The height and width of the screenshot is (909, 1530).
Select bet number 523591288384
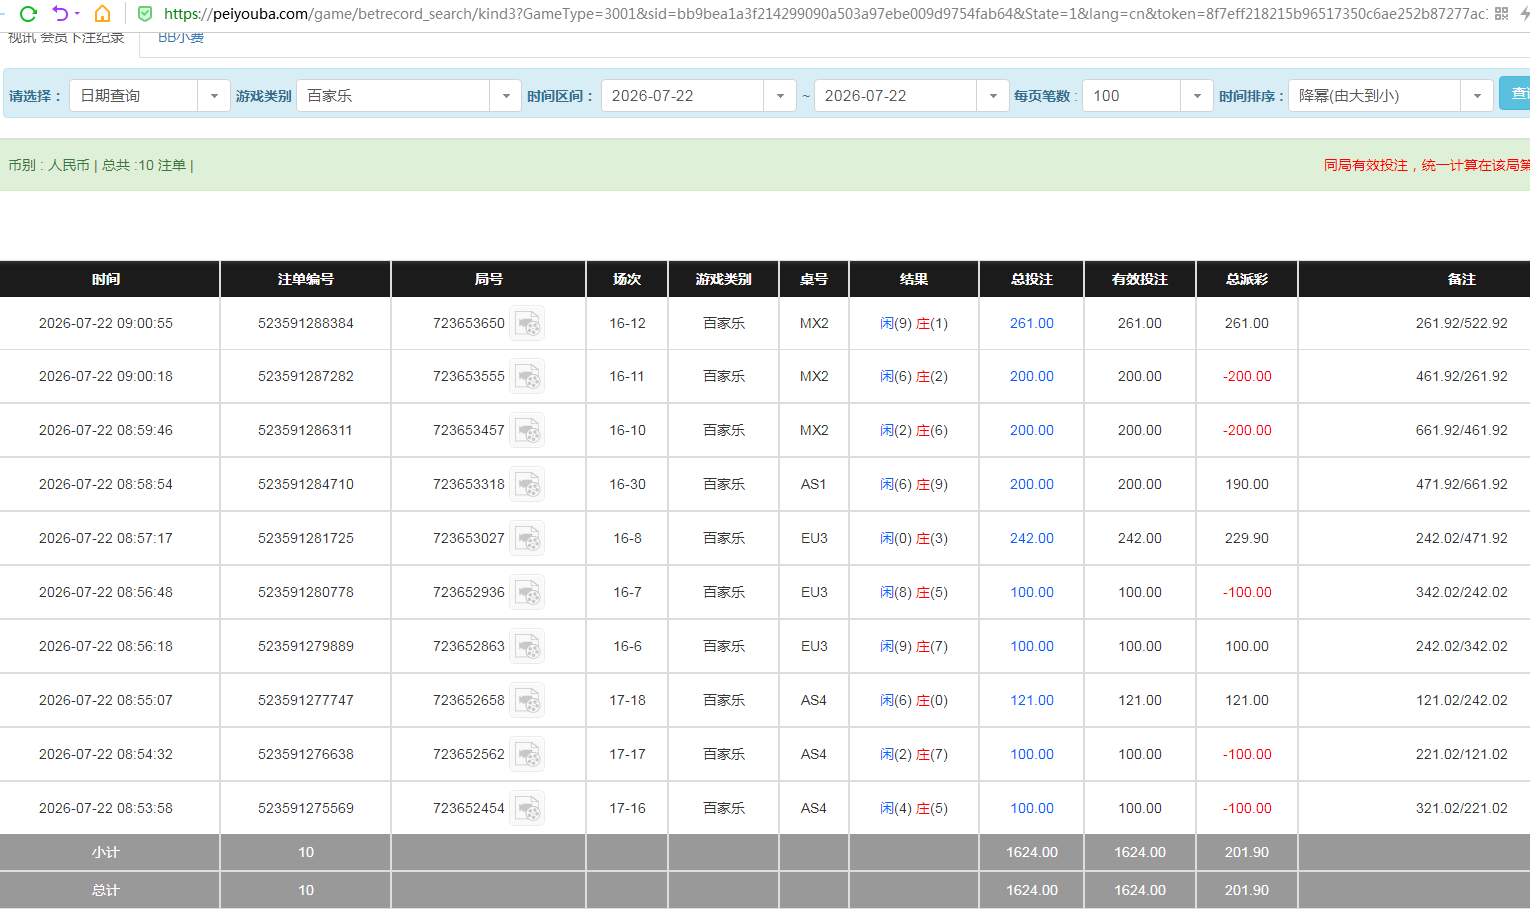(306, 324)
